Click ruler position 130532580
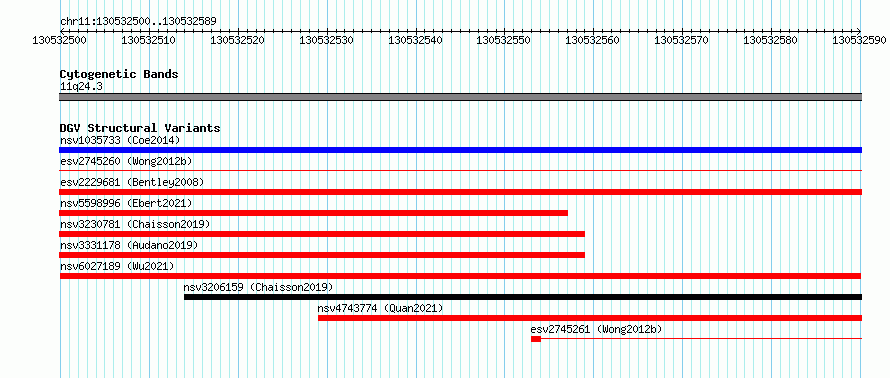 tap(770, 41)
